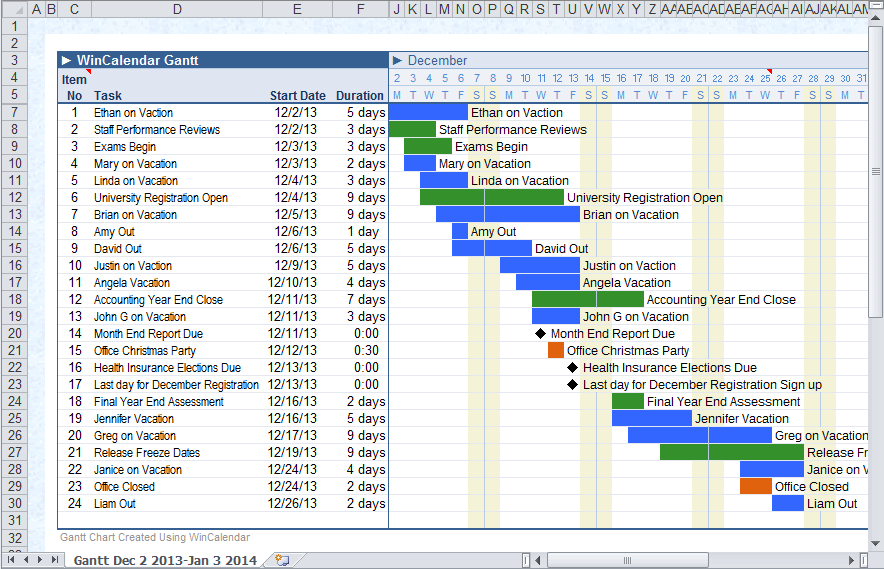
Task: Click the next sheet navigation arrow
Action: (x=40, y=560)
